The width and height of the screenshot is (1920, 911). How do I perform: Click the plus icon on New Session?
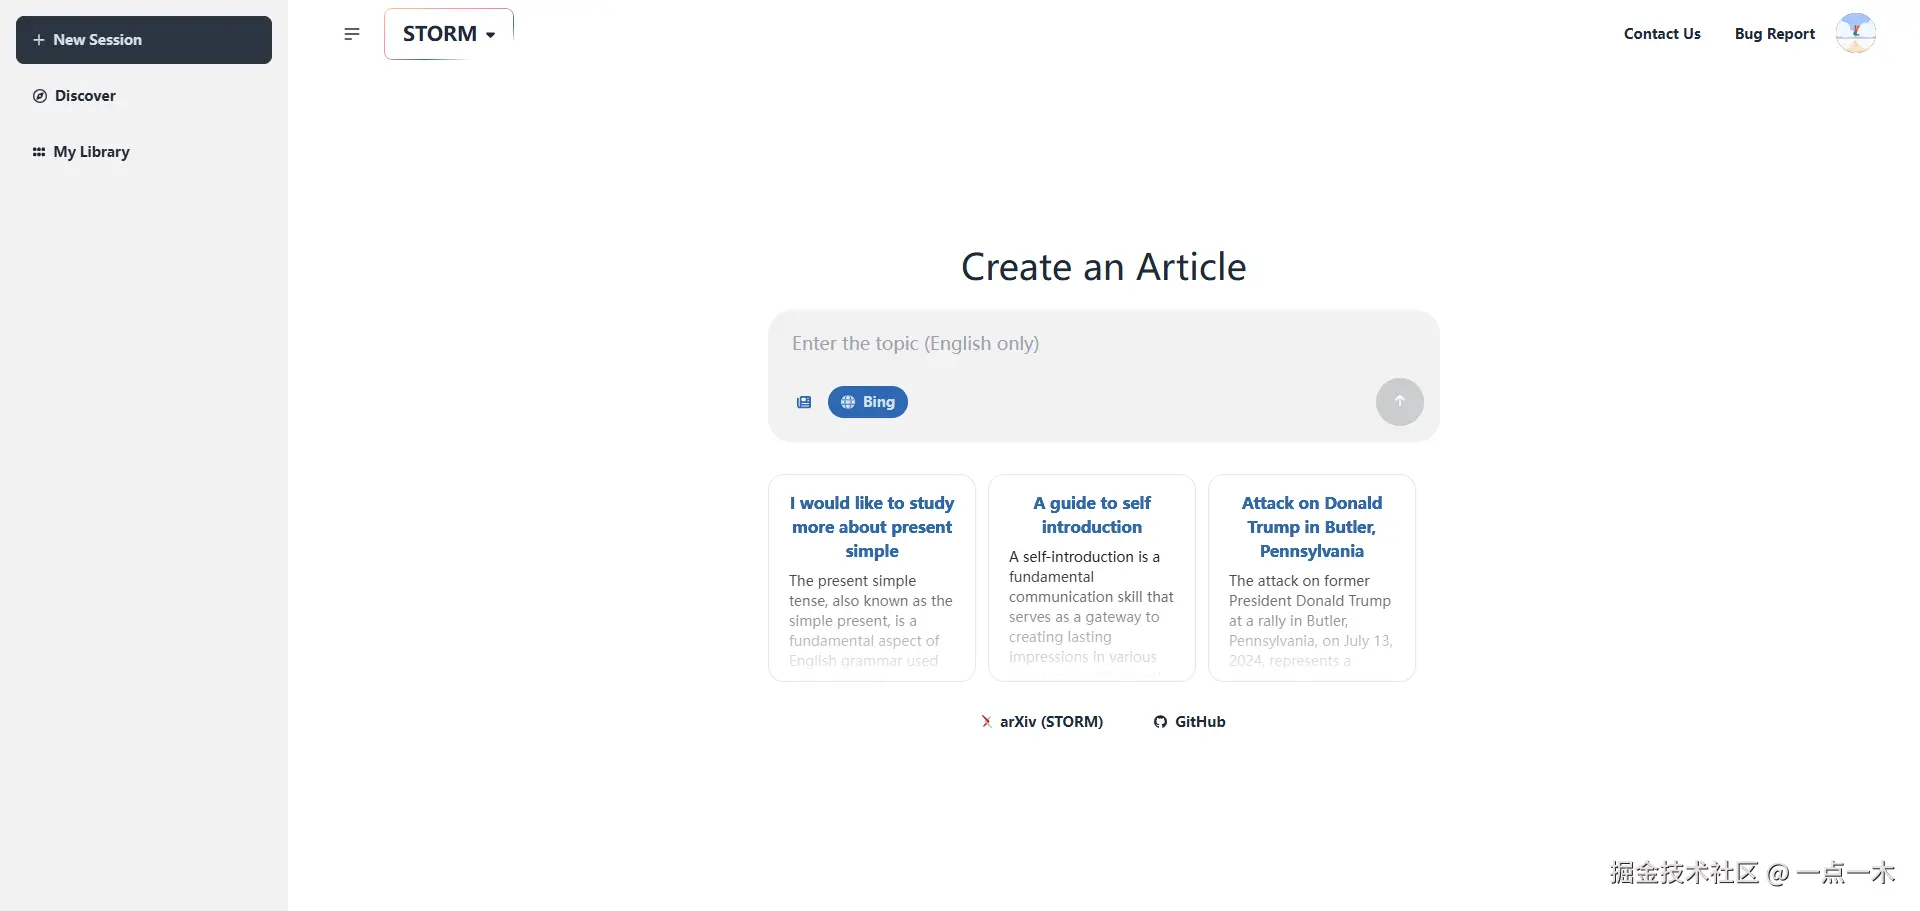coord(38,40)
